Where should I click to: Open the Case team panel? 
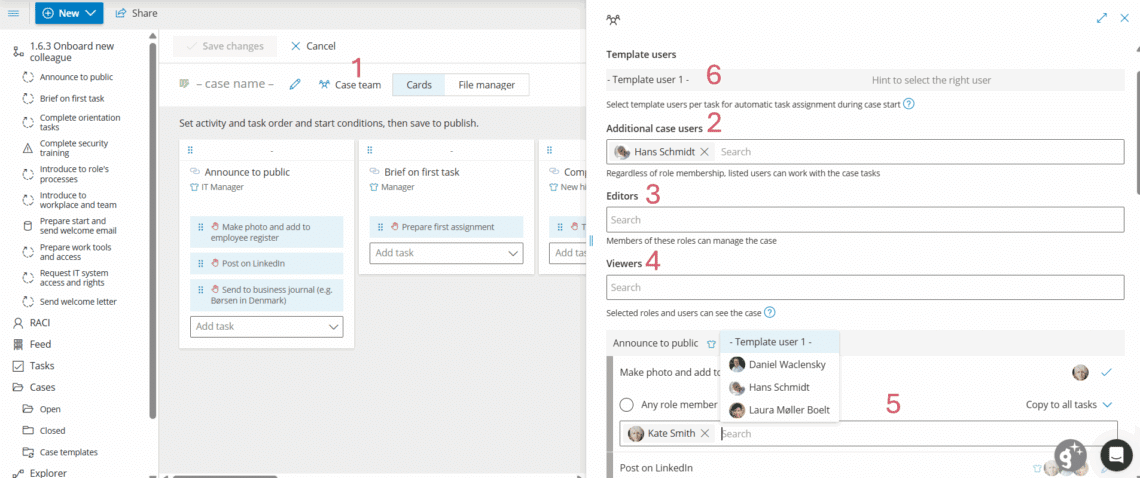coord(350,85)
